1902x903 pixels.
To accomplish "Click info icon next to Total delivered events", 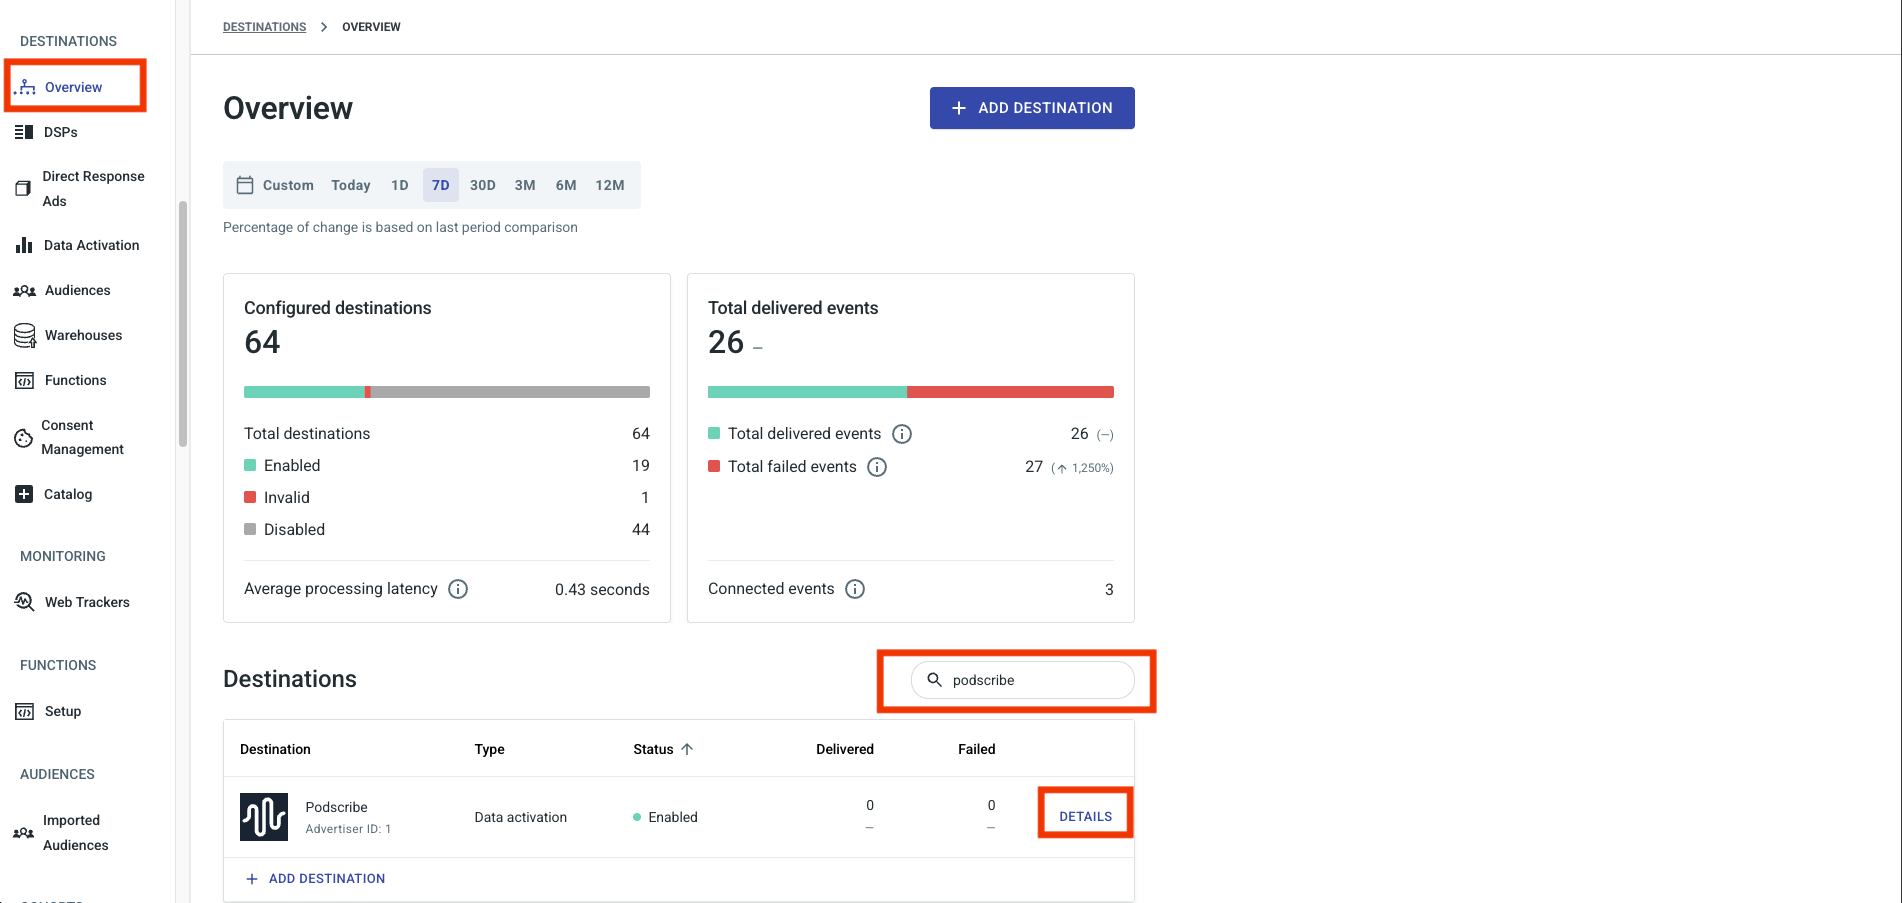I will coord(902,434).
